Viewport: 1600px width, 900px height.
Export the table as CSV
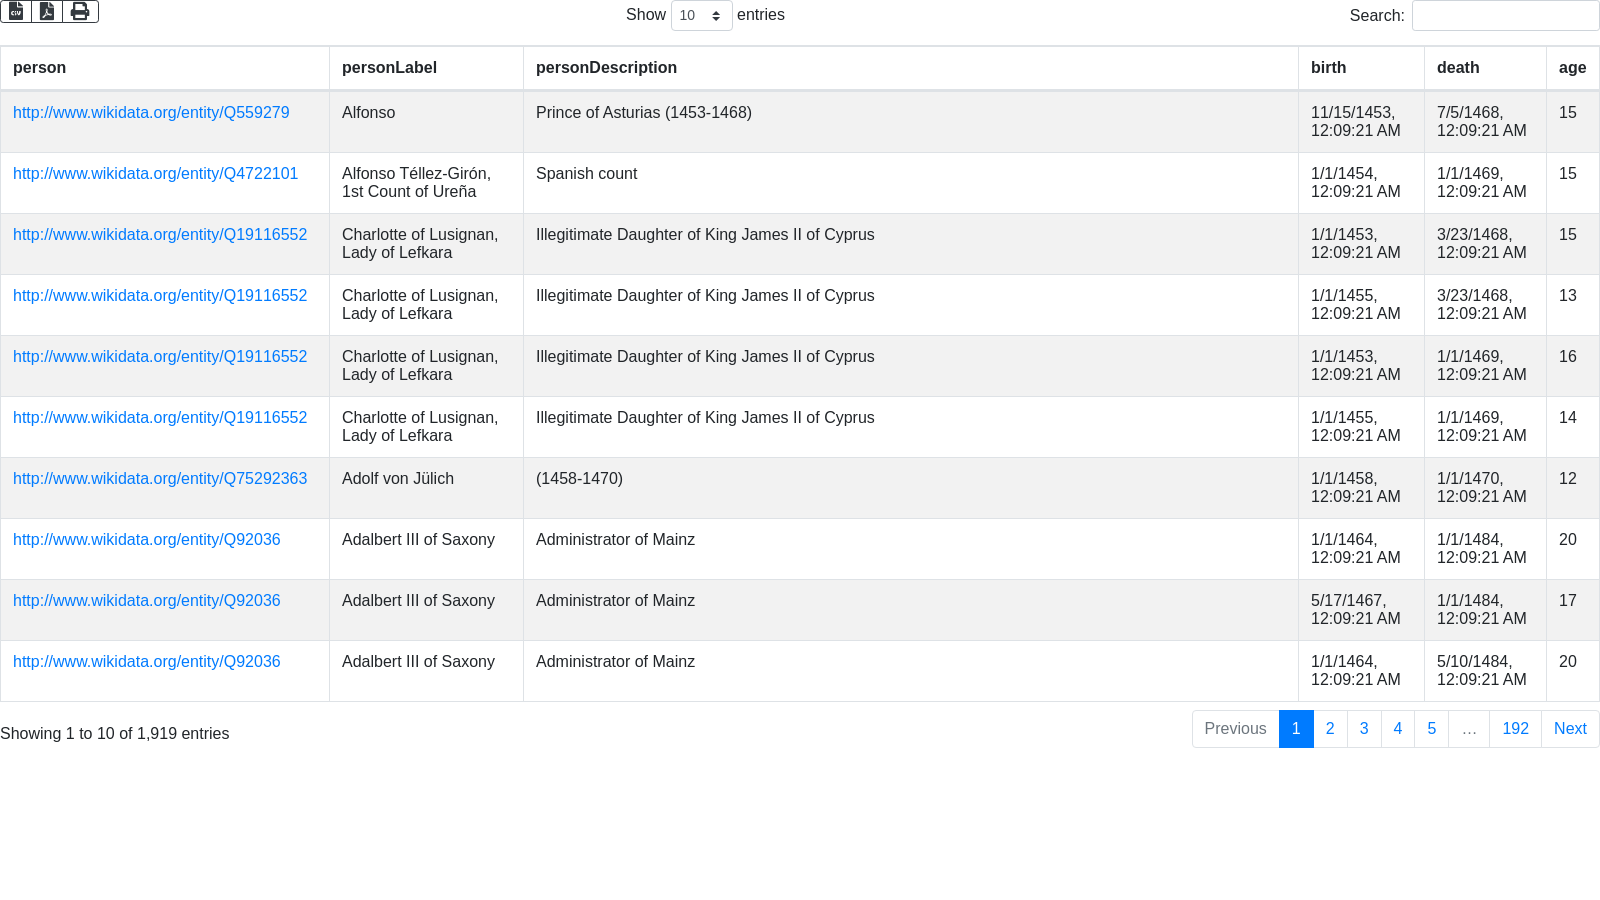click(x=16, y=12)
